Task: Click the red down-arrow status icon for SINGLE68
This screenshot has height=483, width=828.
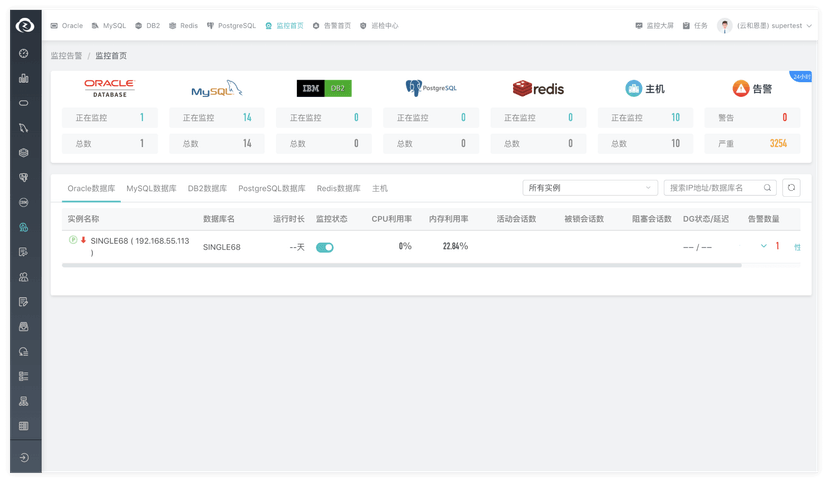Action: pyautogui.click(x=83, y=240)
